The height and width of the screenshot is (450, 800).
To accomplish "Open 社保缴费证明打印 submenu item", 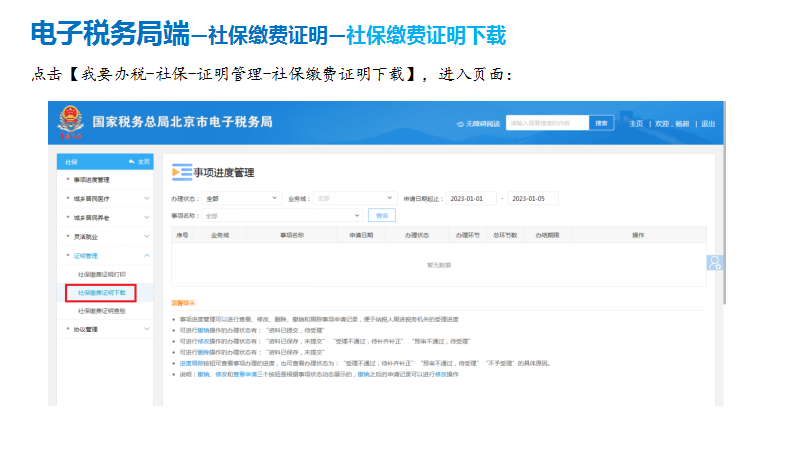I will (x=102, y=274).
